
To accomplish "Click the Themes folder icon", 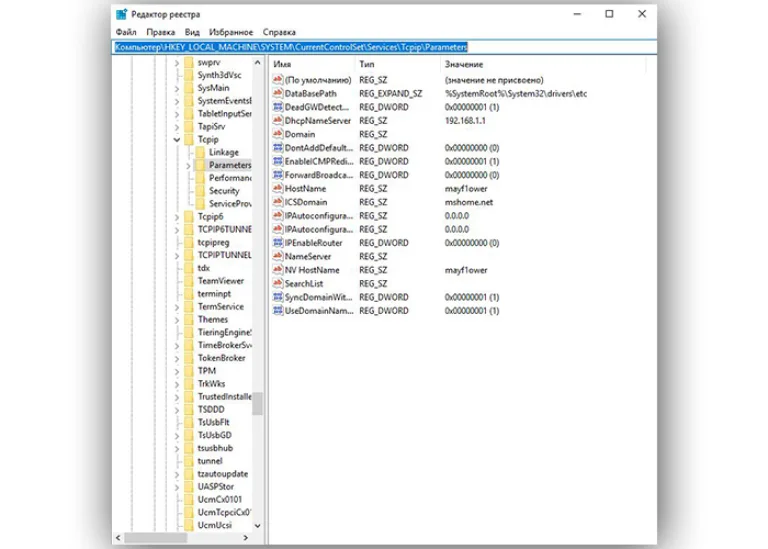I will (189, 319).
